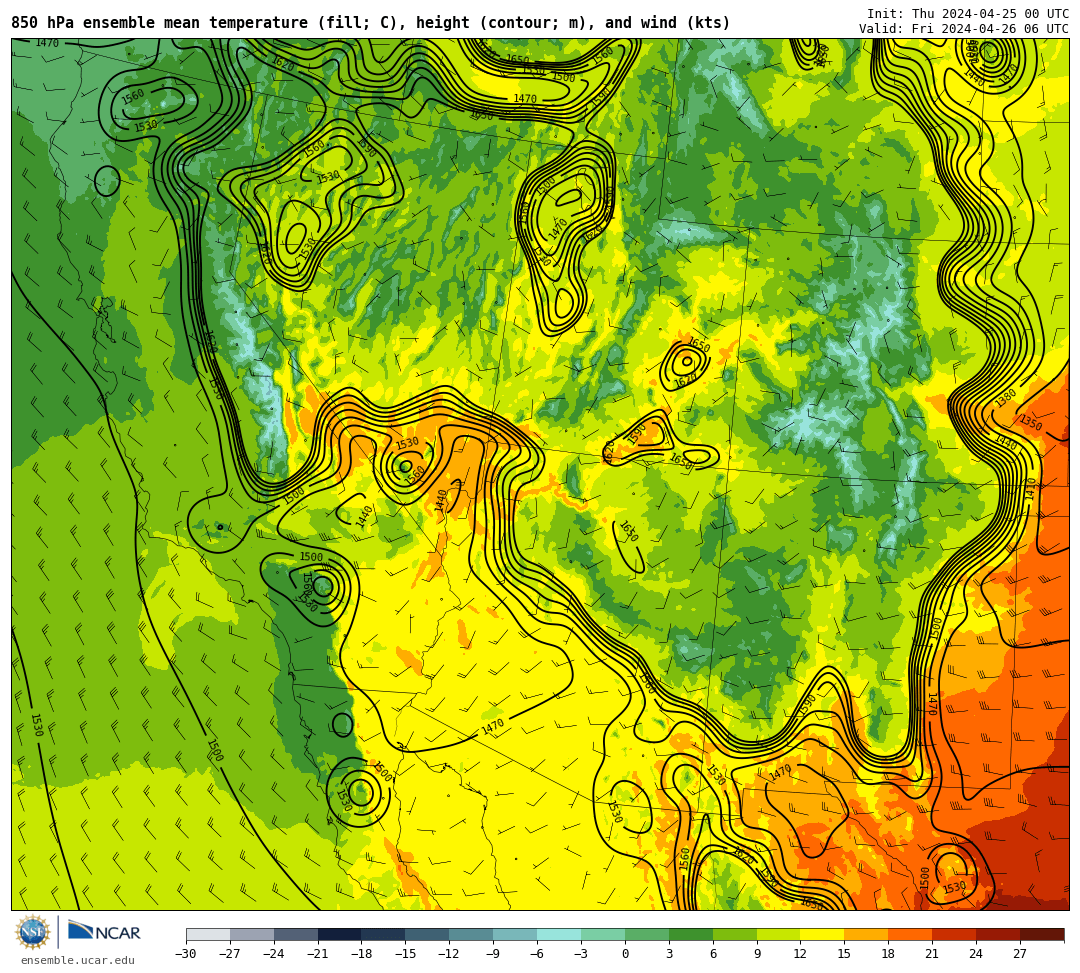The height and width of the screenshot is (973, 1080).
Task: Pick the teal -12 to -9 colorbar swatch
Action: [x=471, y=934]
